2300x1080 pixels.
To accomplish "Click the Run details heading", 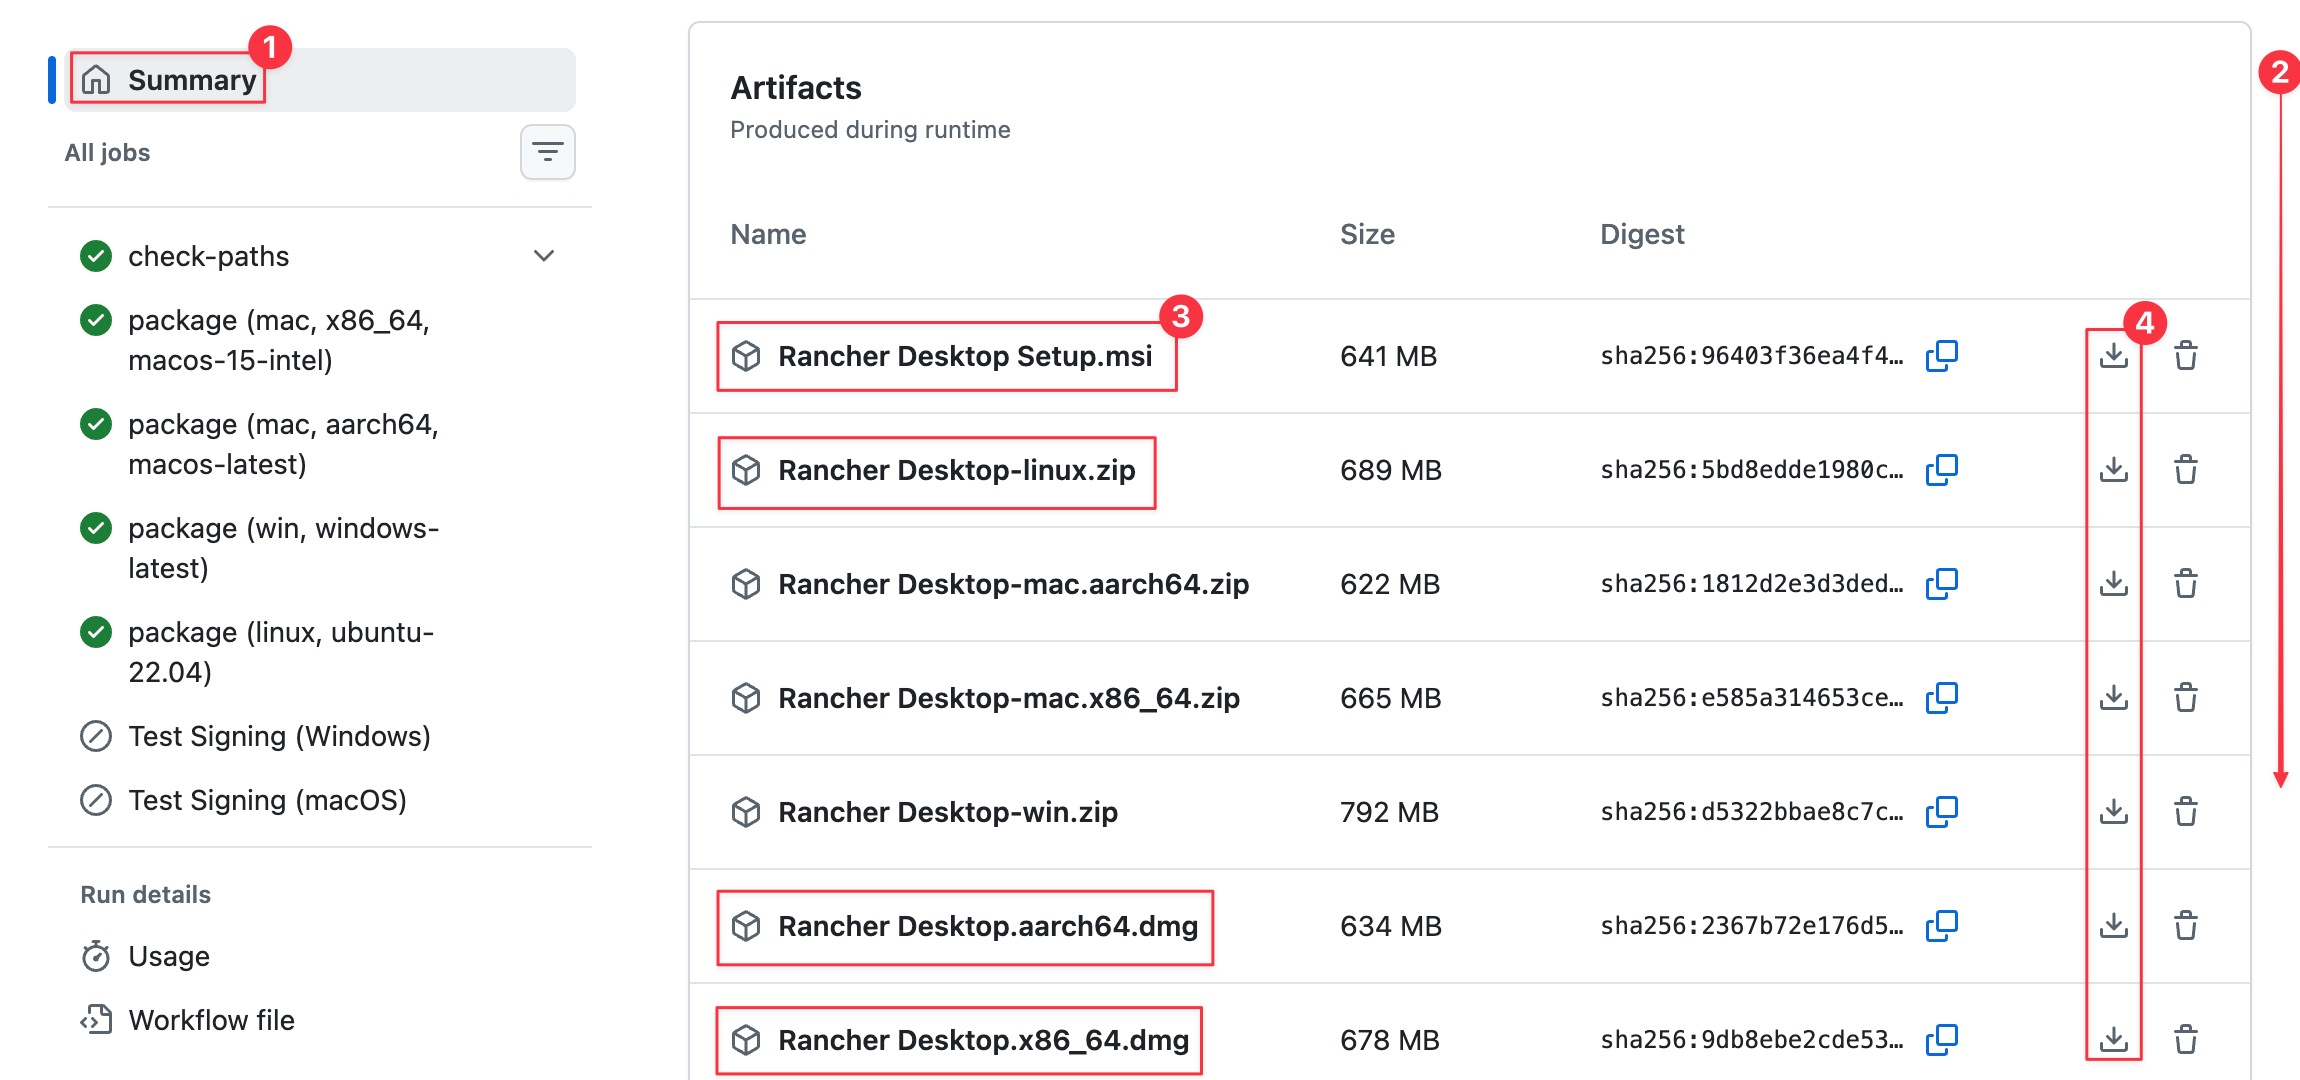I will 145,894.
